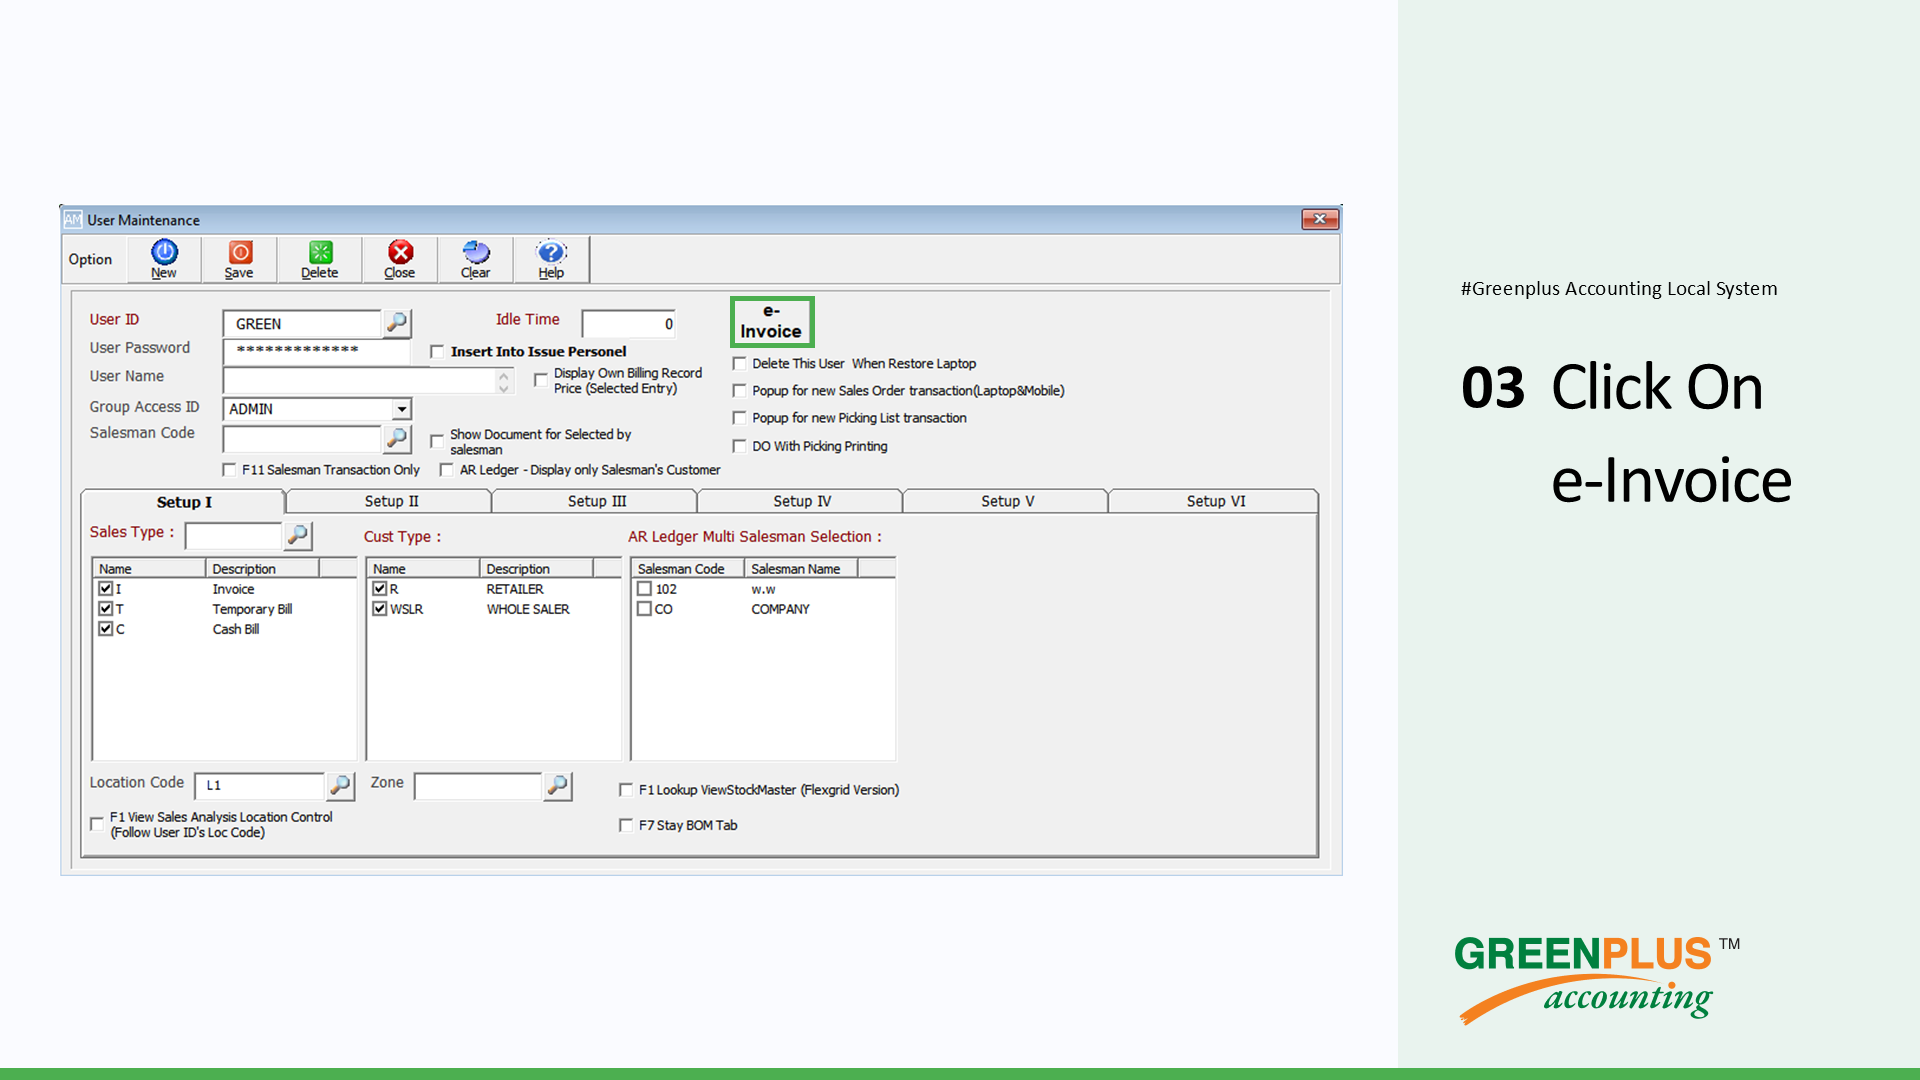Click the Sales Type input field
Viewport: 1920px width, 1080px height.
point(234,536)
